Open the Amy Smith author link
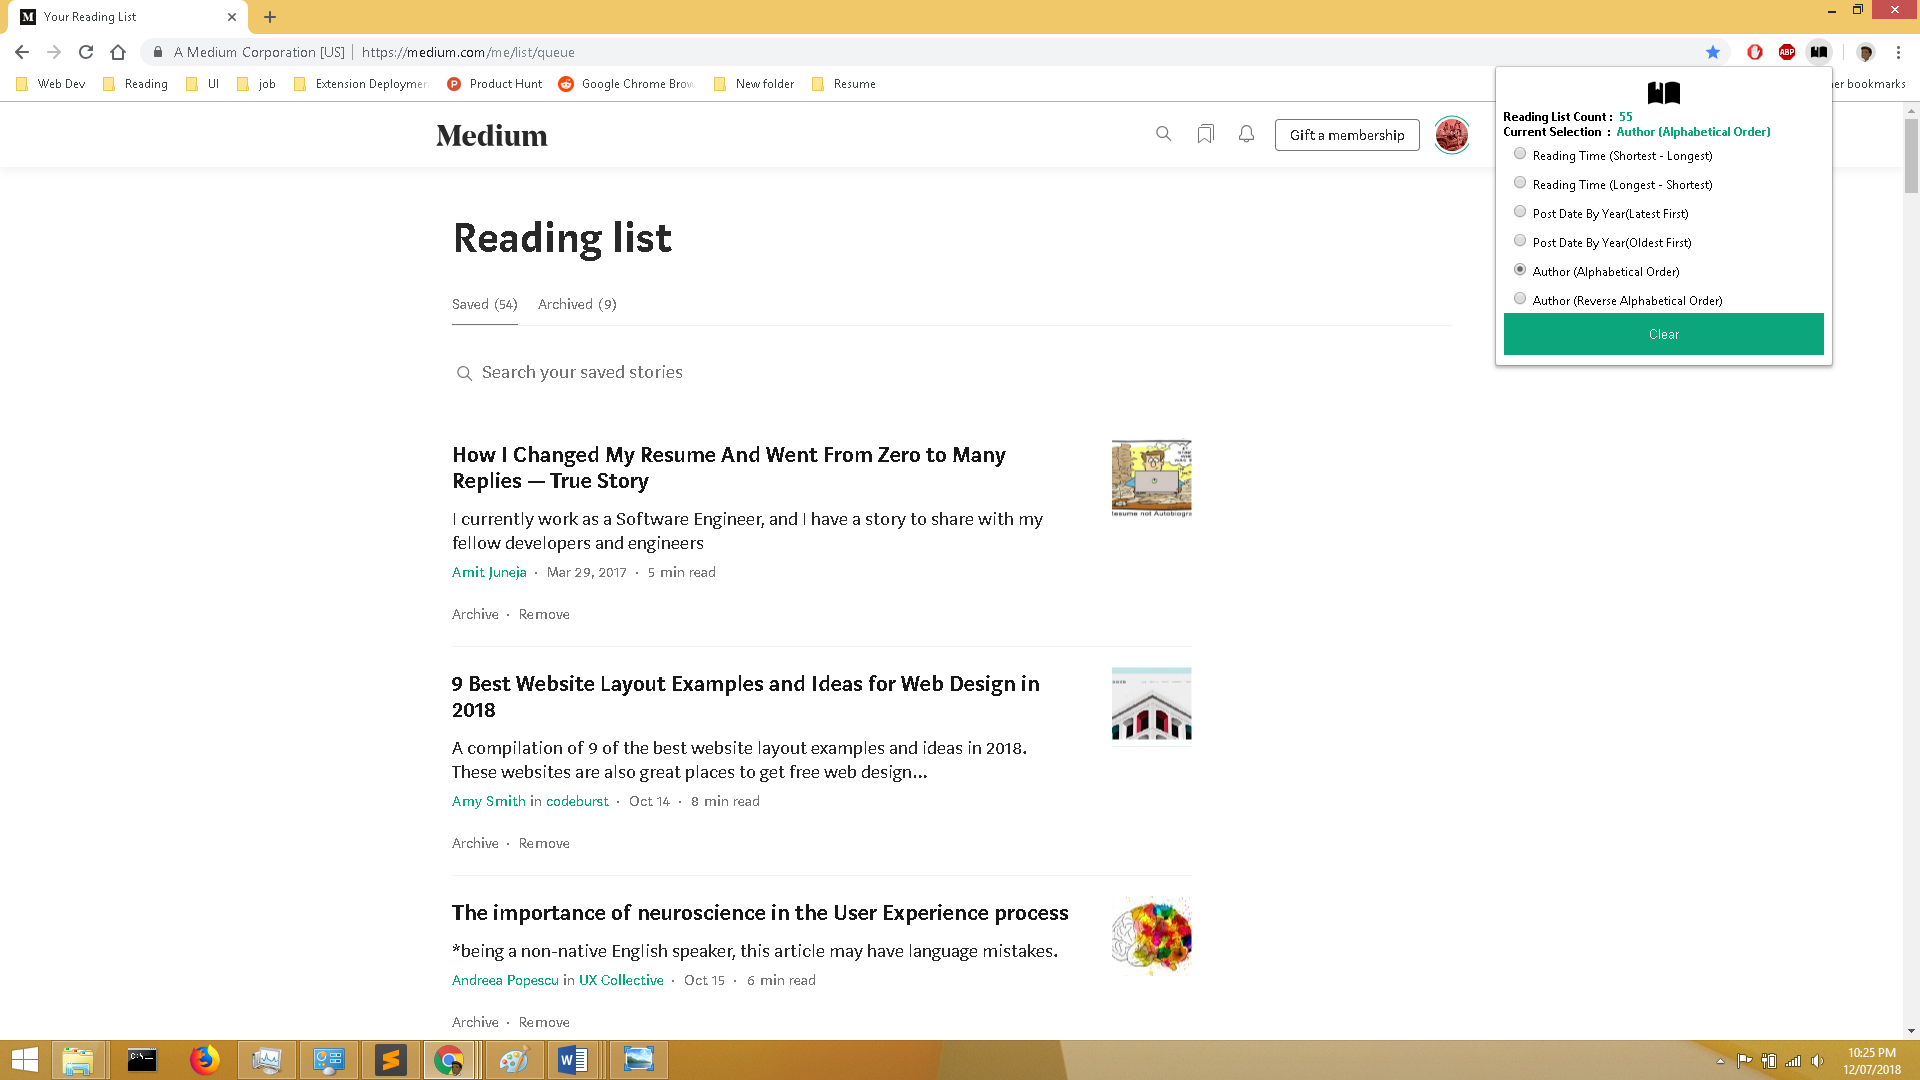1920x1080 pixels. tap(488, 801)
